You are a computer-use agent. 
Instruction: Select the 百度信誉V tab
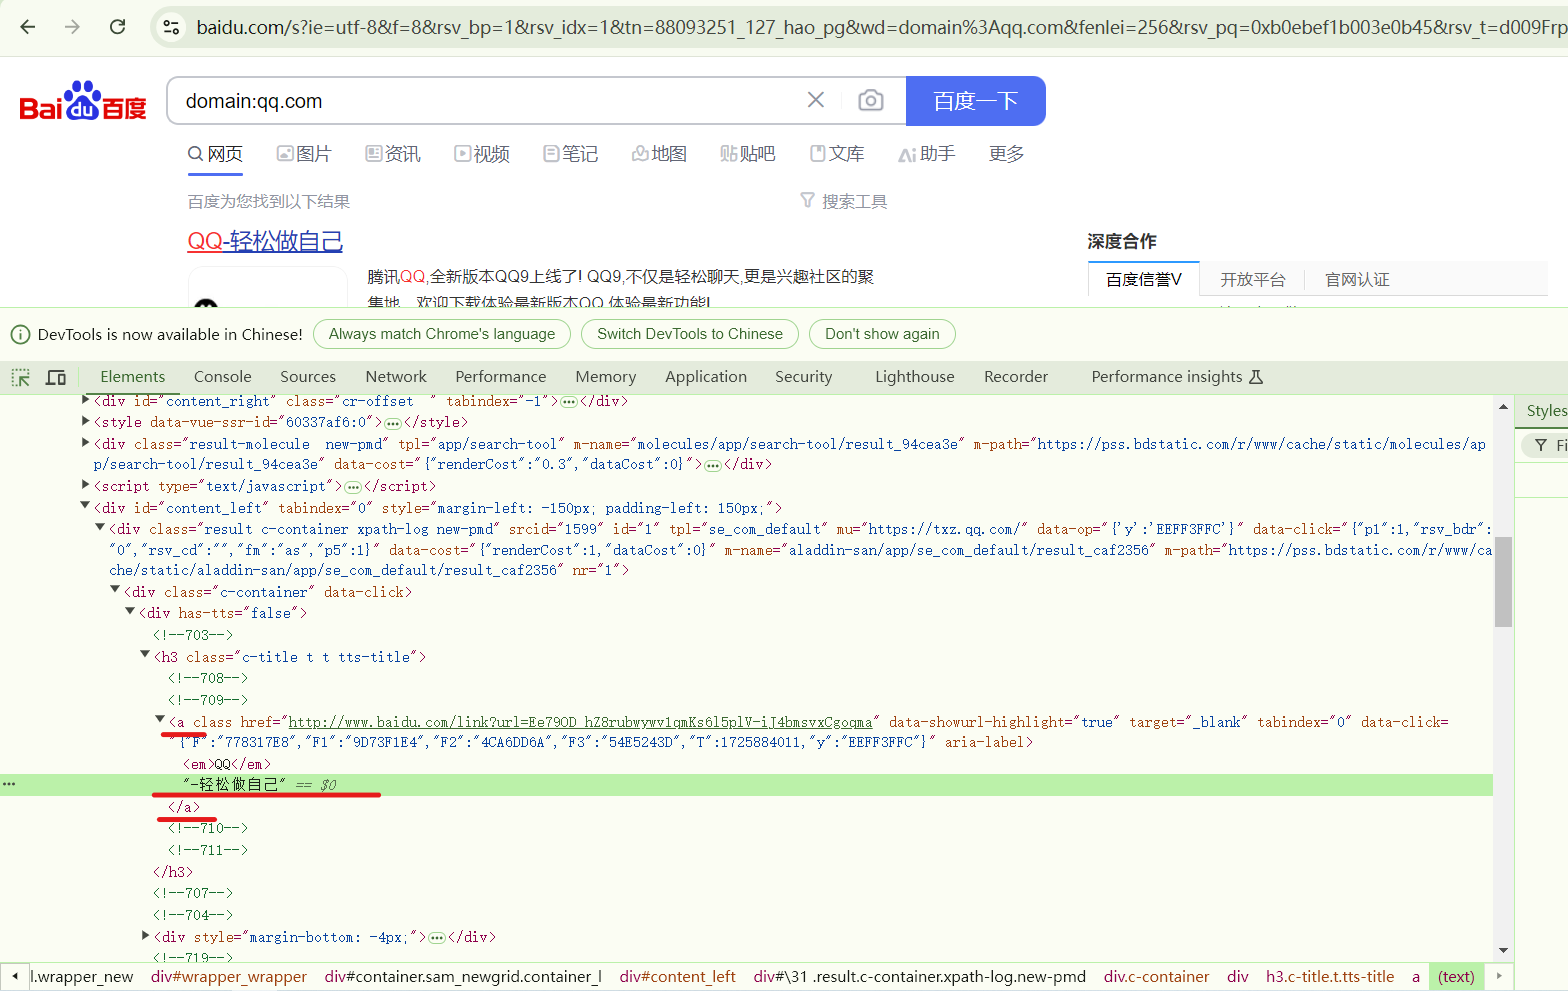pyautogui.click(x=1143, y=279)
